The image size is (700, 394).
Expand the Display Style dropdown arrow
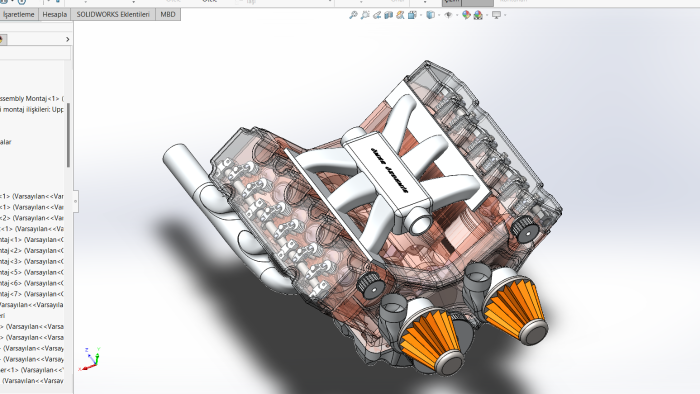[x=439, y=15]
